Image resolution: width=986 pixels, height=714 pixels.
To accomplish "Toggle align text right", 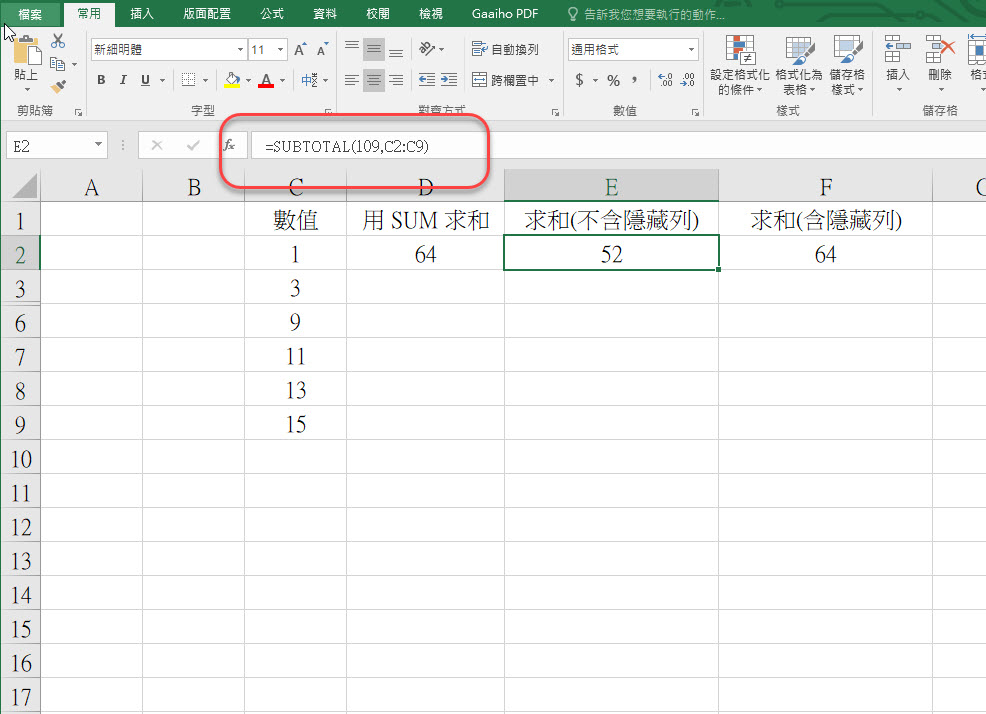I will coord(396,80).
